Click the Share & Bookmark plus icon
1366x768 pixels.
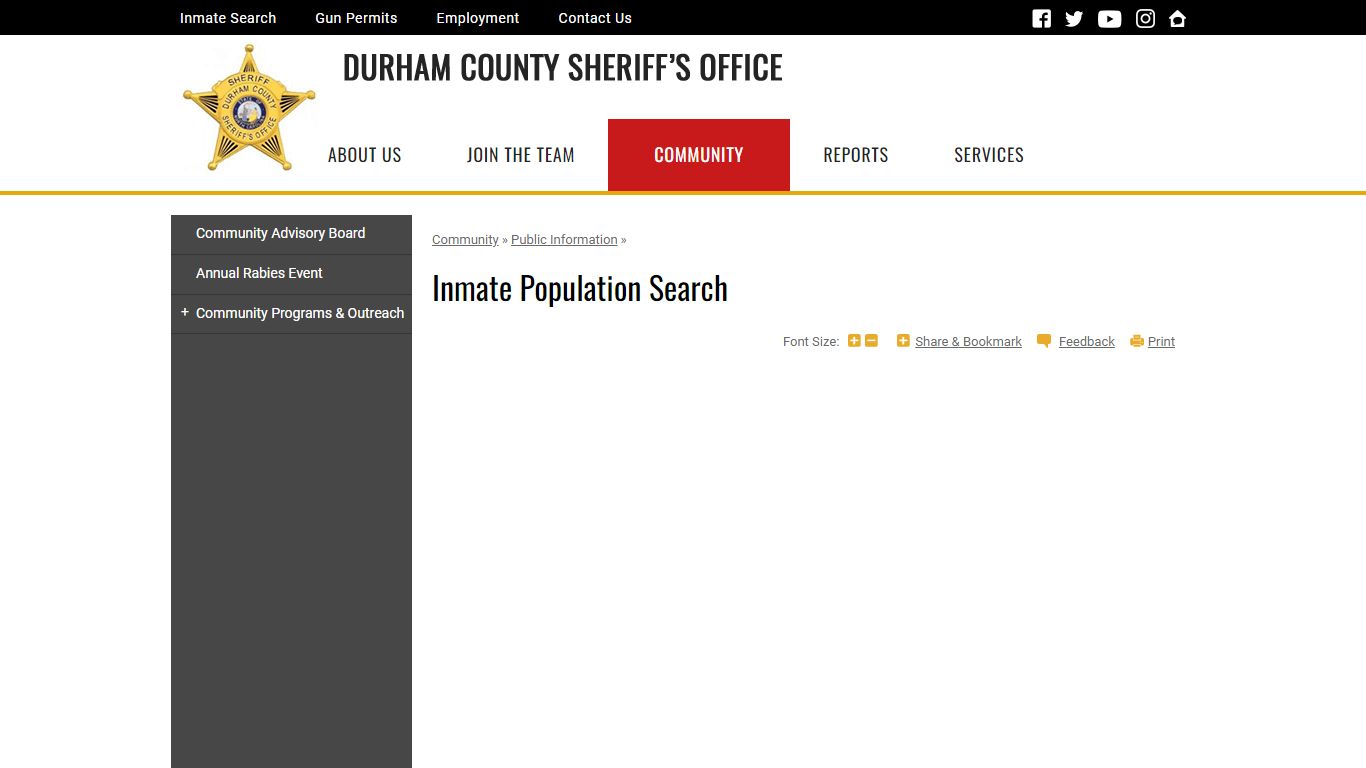903,341
